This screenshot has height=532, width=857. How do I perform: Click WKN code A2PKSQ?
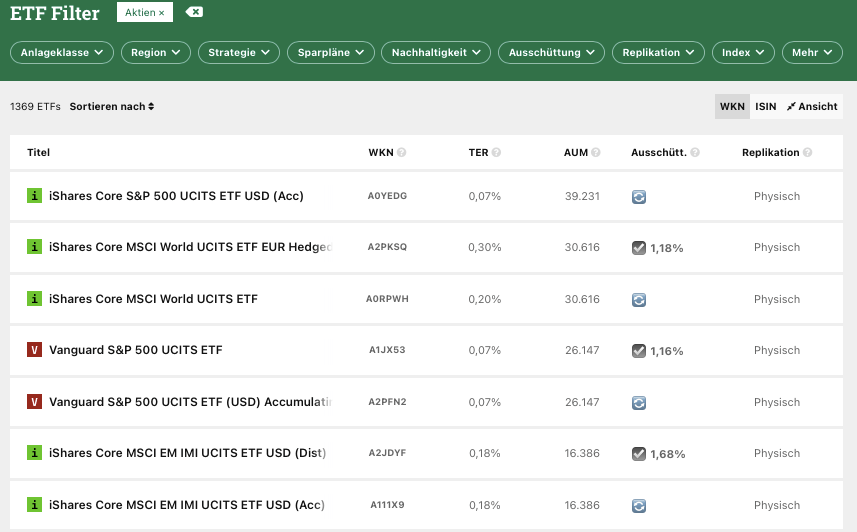pos(387,247)
